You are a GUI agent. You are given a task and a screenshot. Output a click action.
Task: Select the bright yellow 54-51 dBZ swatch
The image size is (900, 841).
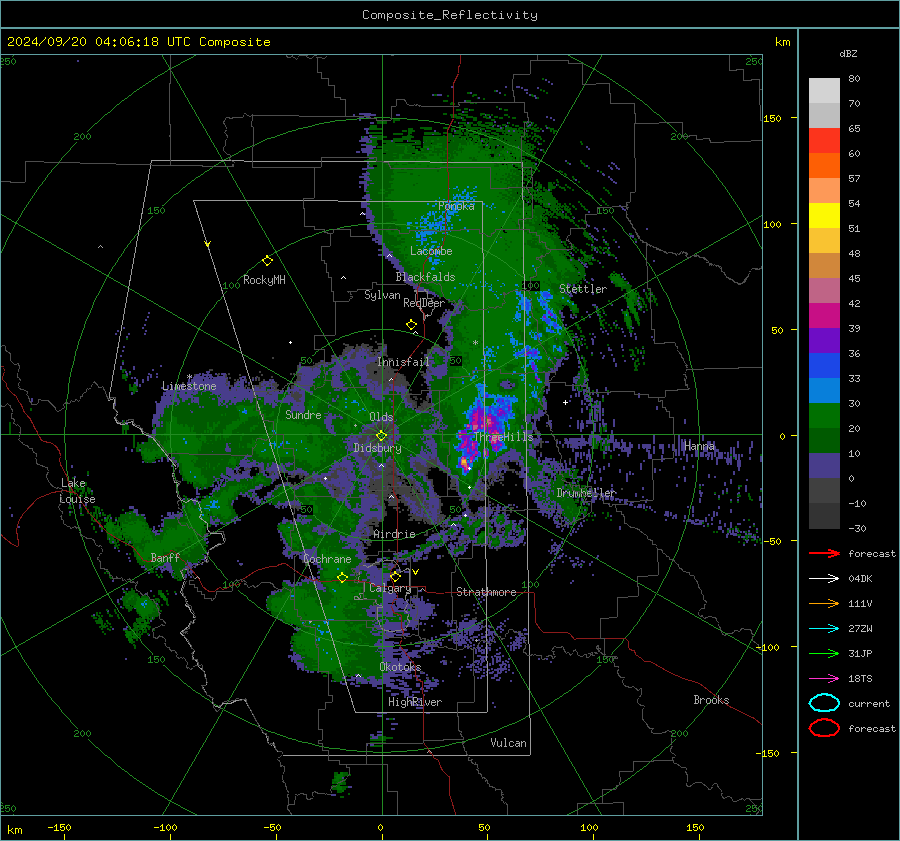coord(824,216)
